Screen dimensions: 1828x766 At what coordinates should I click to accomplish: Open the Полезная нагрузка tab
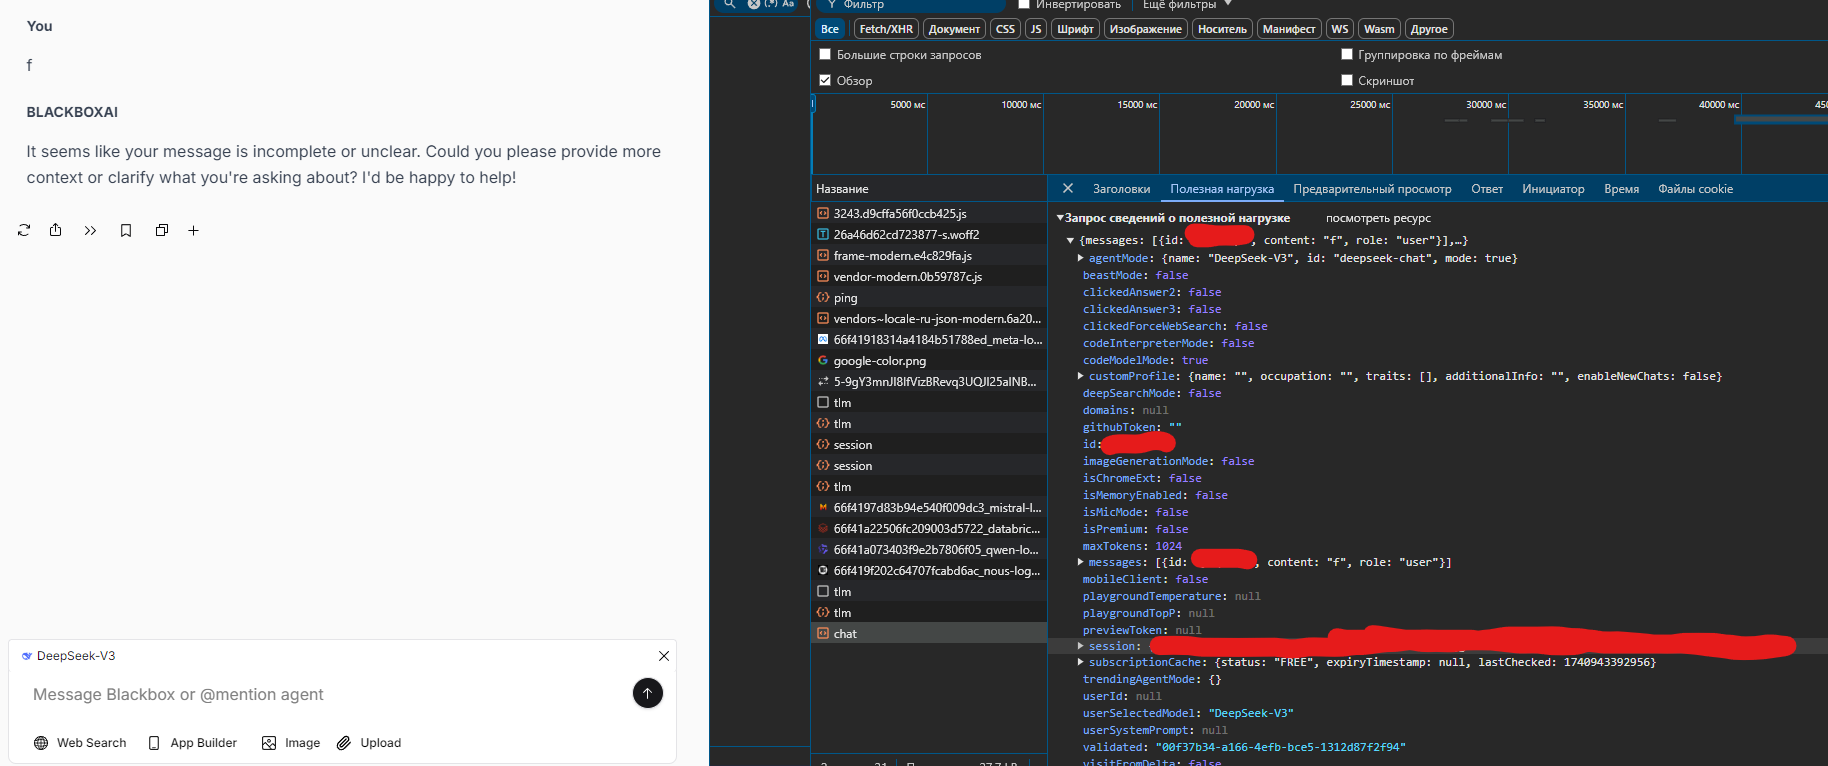(1222, 189)
